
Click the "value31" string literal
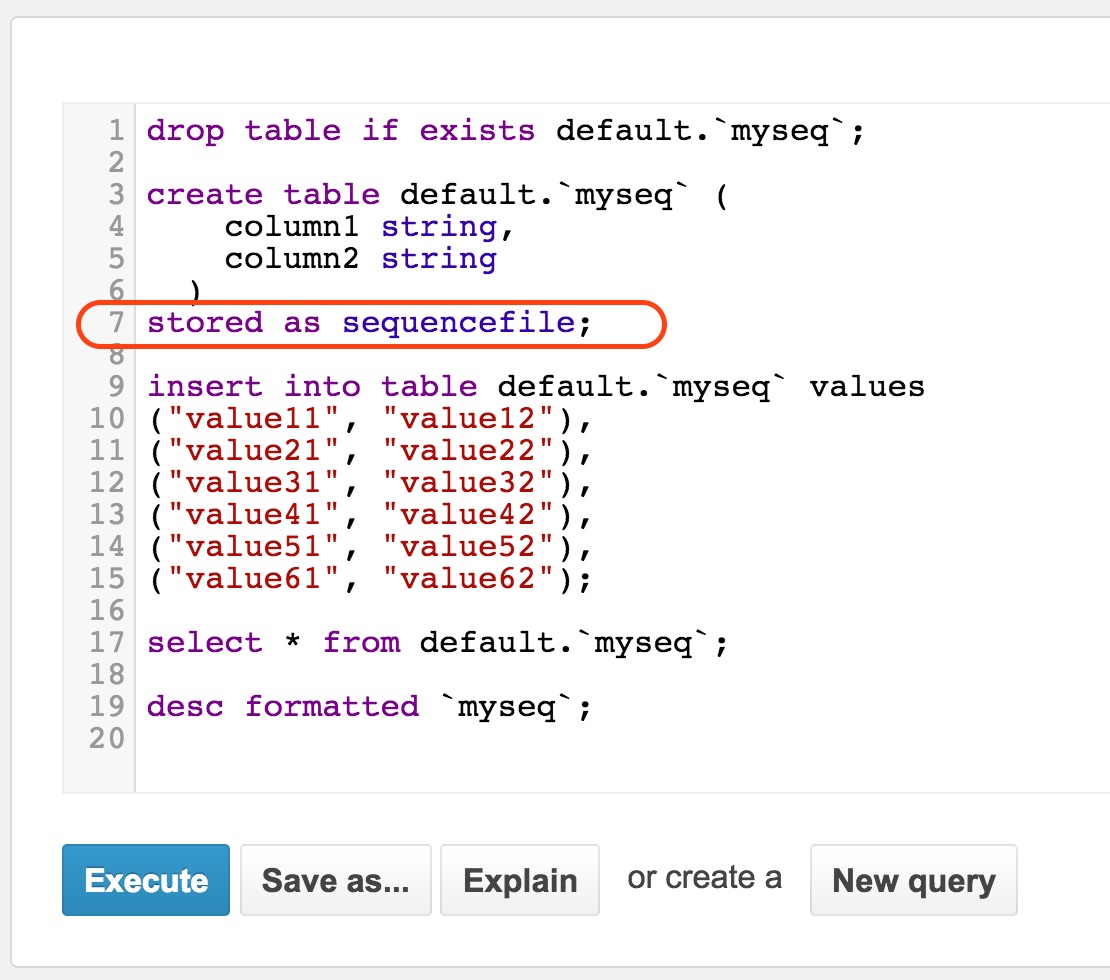pos(254,483)
